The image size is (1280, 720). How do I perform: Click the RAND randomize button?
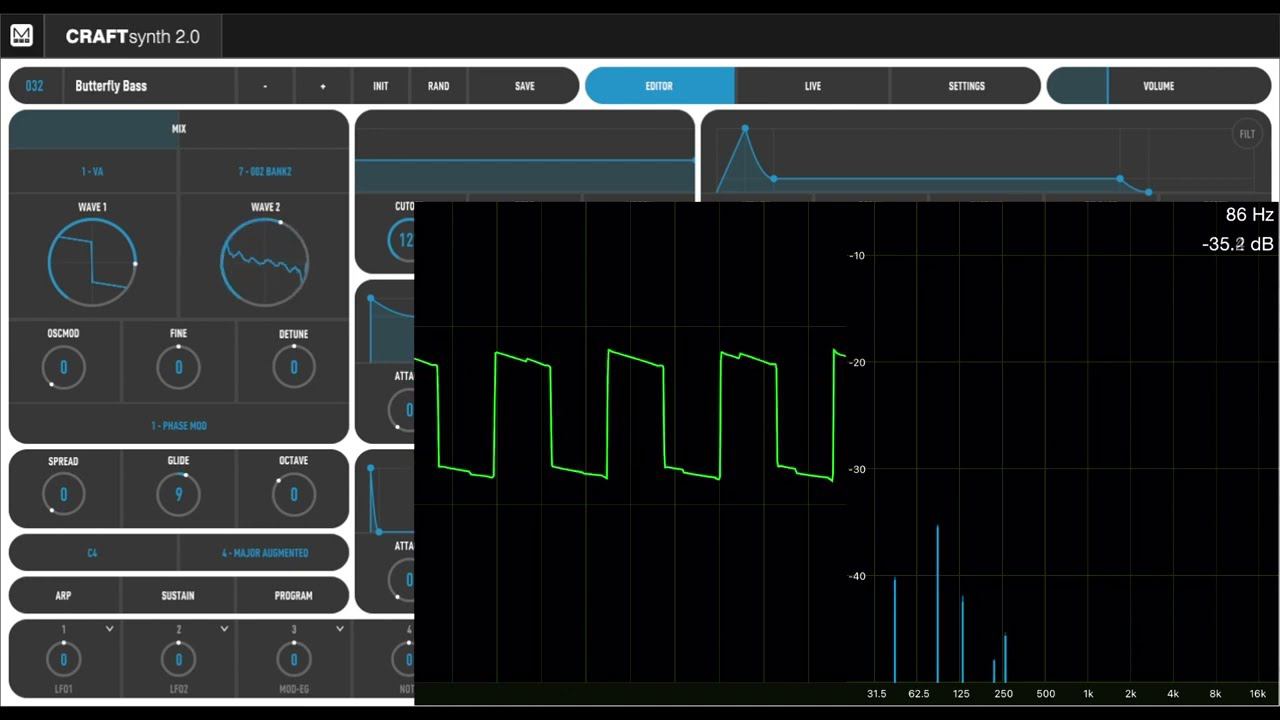tap(438, 86)
